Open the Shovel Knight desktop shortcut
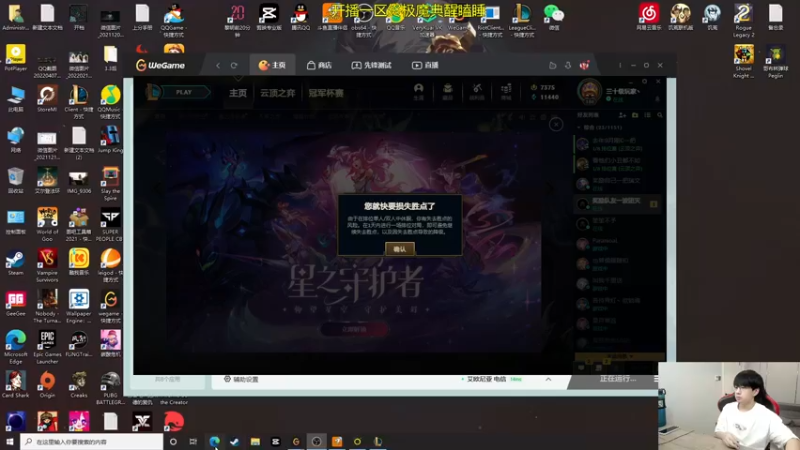 (743, 61)
